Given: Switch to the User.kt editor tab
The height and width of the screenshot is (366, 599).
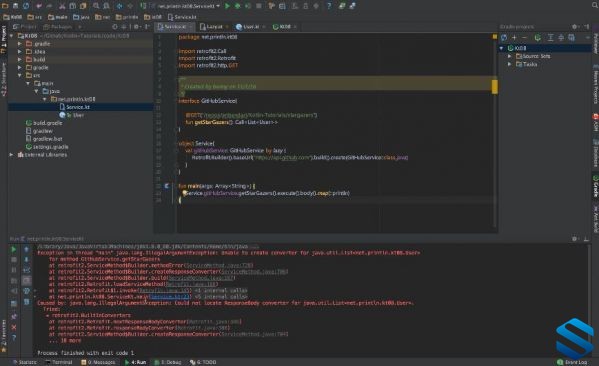Looking at the screenshot, I should [x=250, y=27].
